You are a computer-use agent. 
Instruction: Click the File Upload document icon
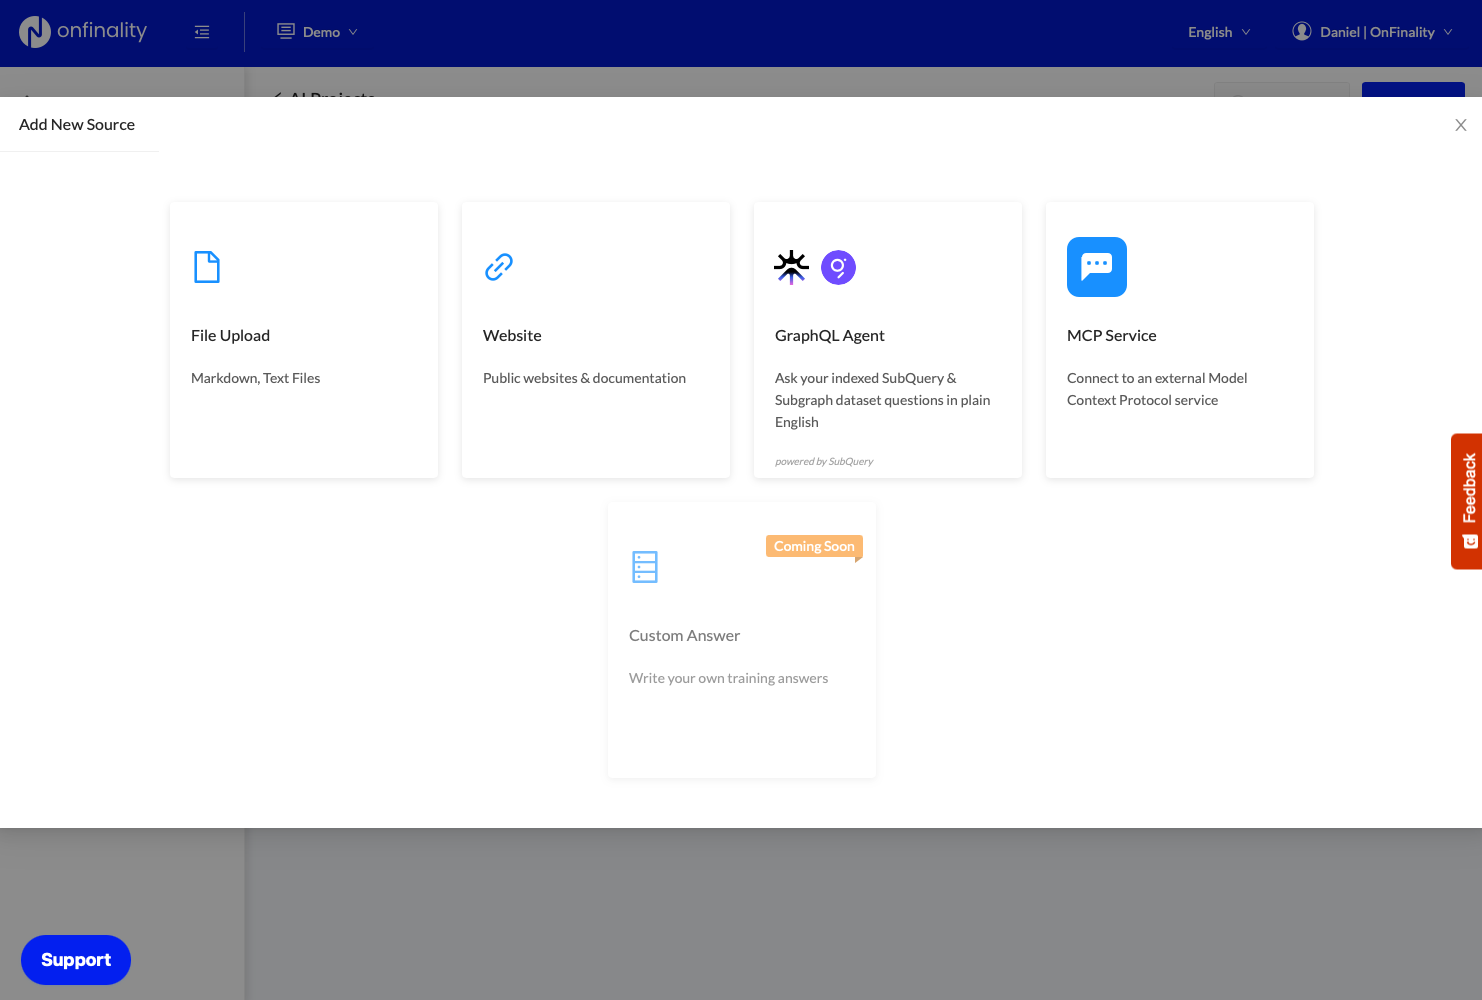[207, 267]
